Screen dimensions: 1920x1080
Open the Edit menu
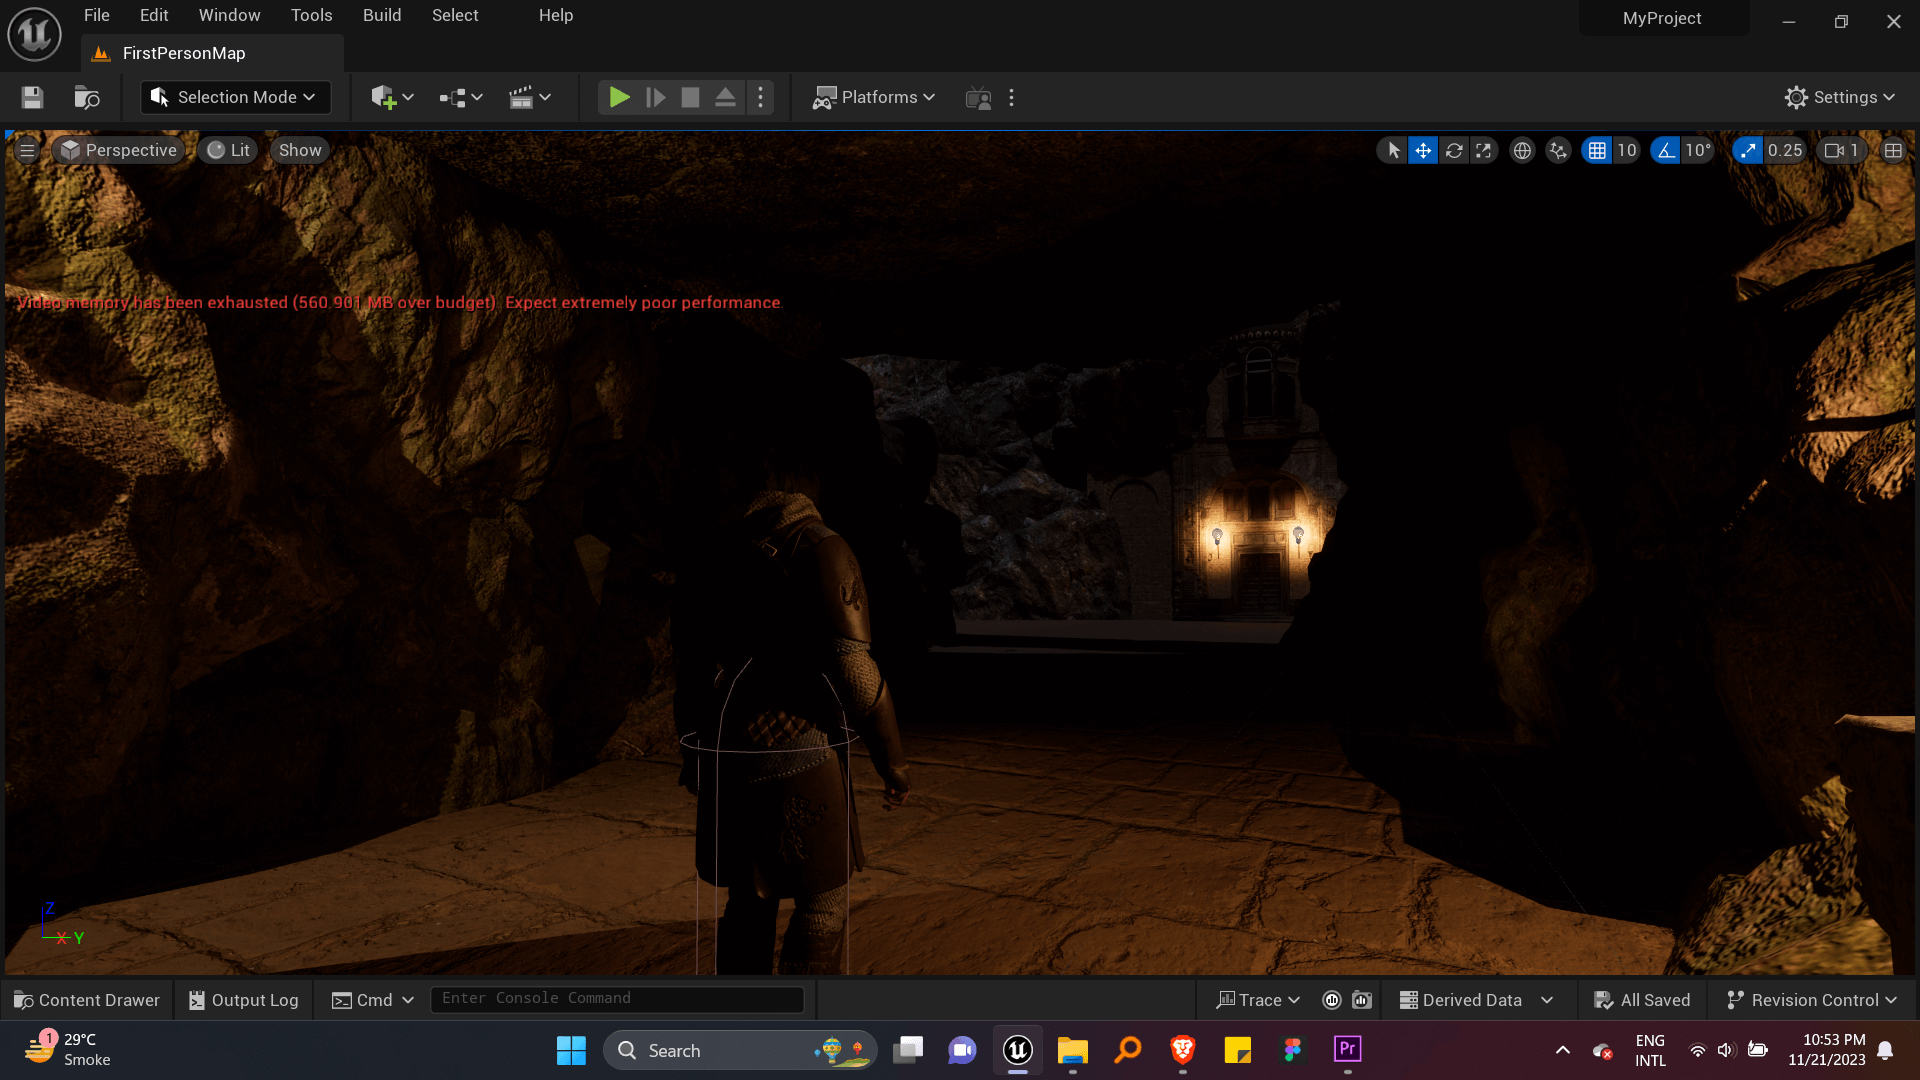[x=154, y=15]
